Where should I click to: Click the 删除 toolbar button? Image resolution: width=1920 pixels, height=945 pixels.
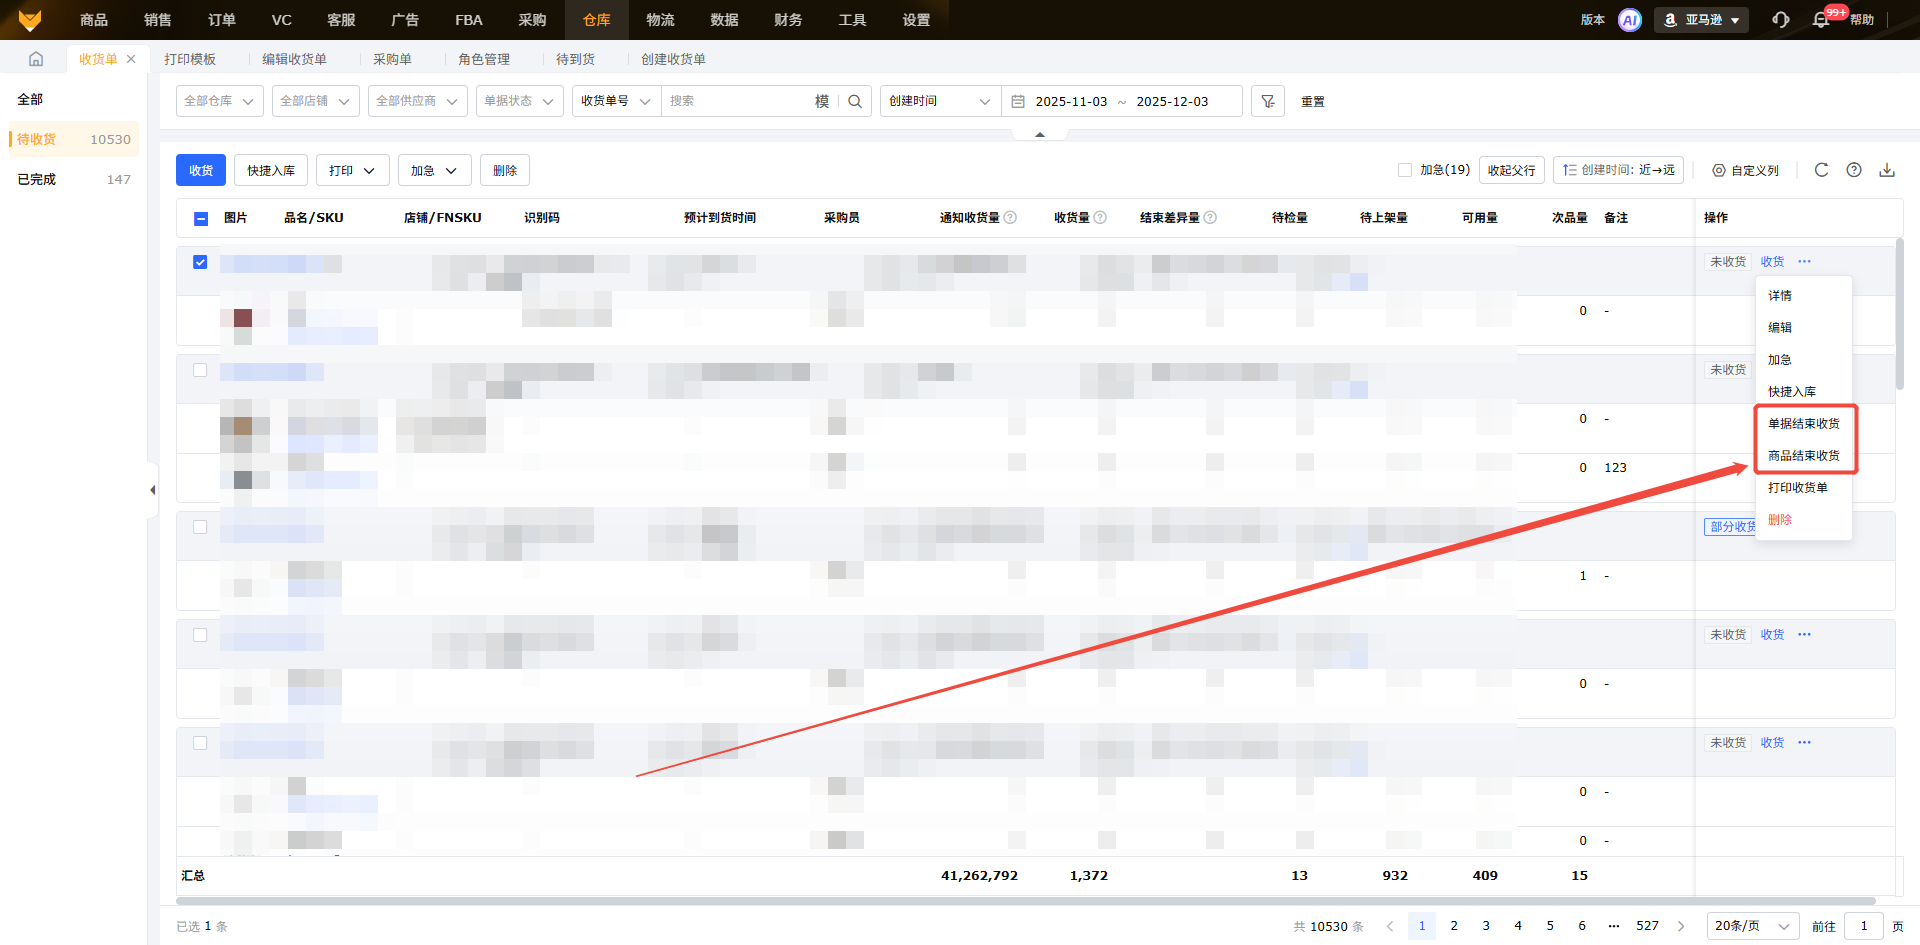coord(505,170)
